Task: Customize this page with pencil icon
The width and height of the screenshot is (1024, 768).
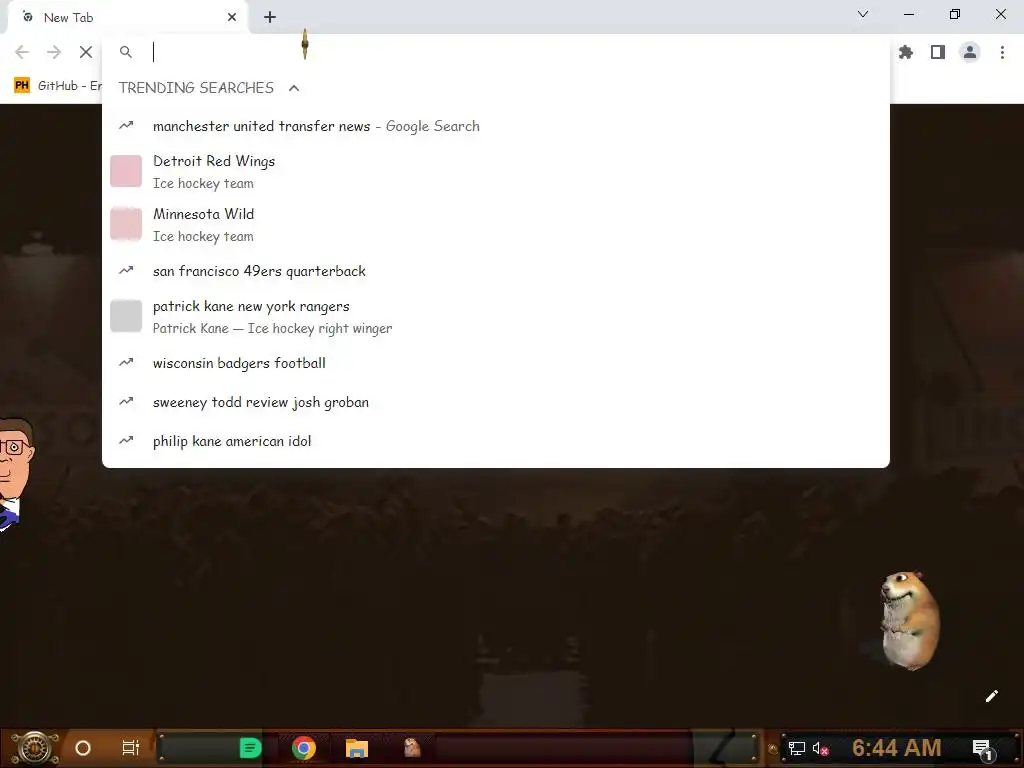Action: click(991, 696)
